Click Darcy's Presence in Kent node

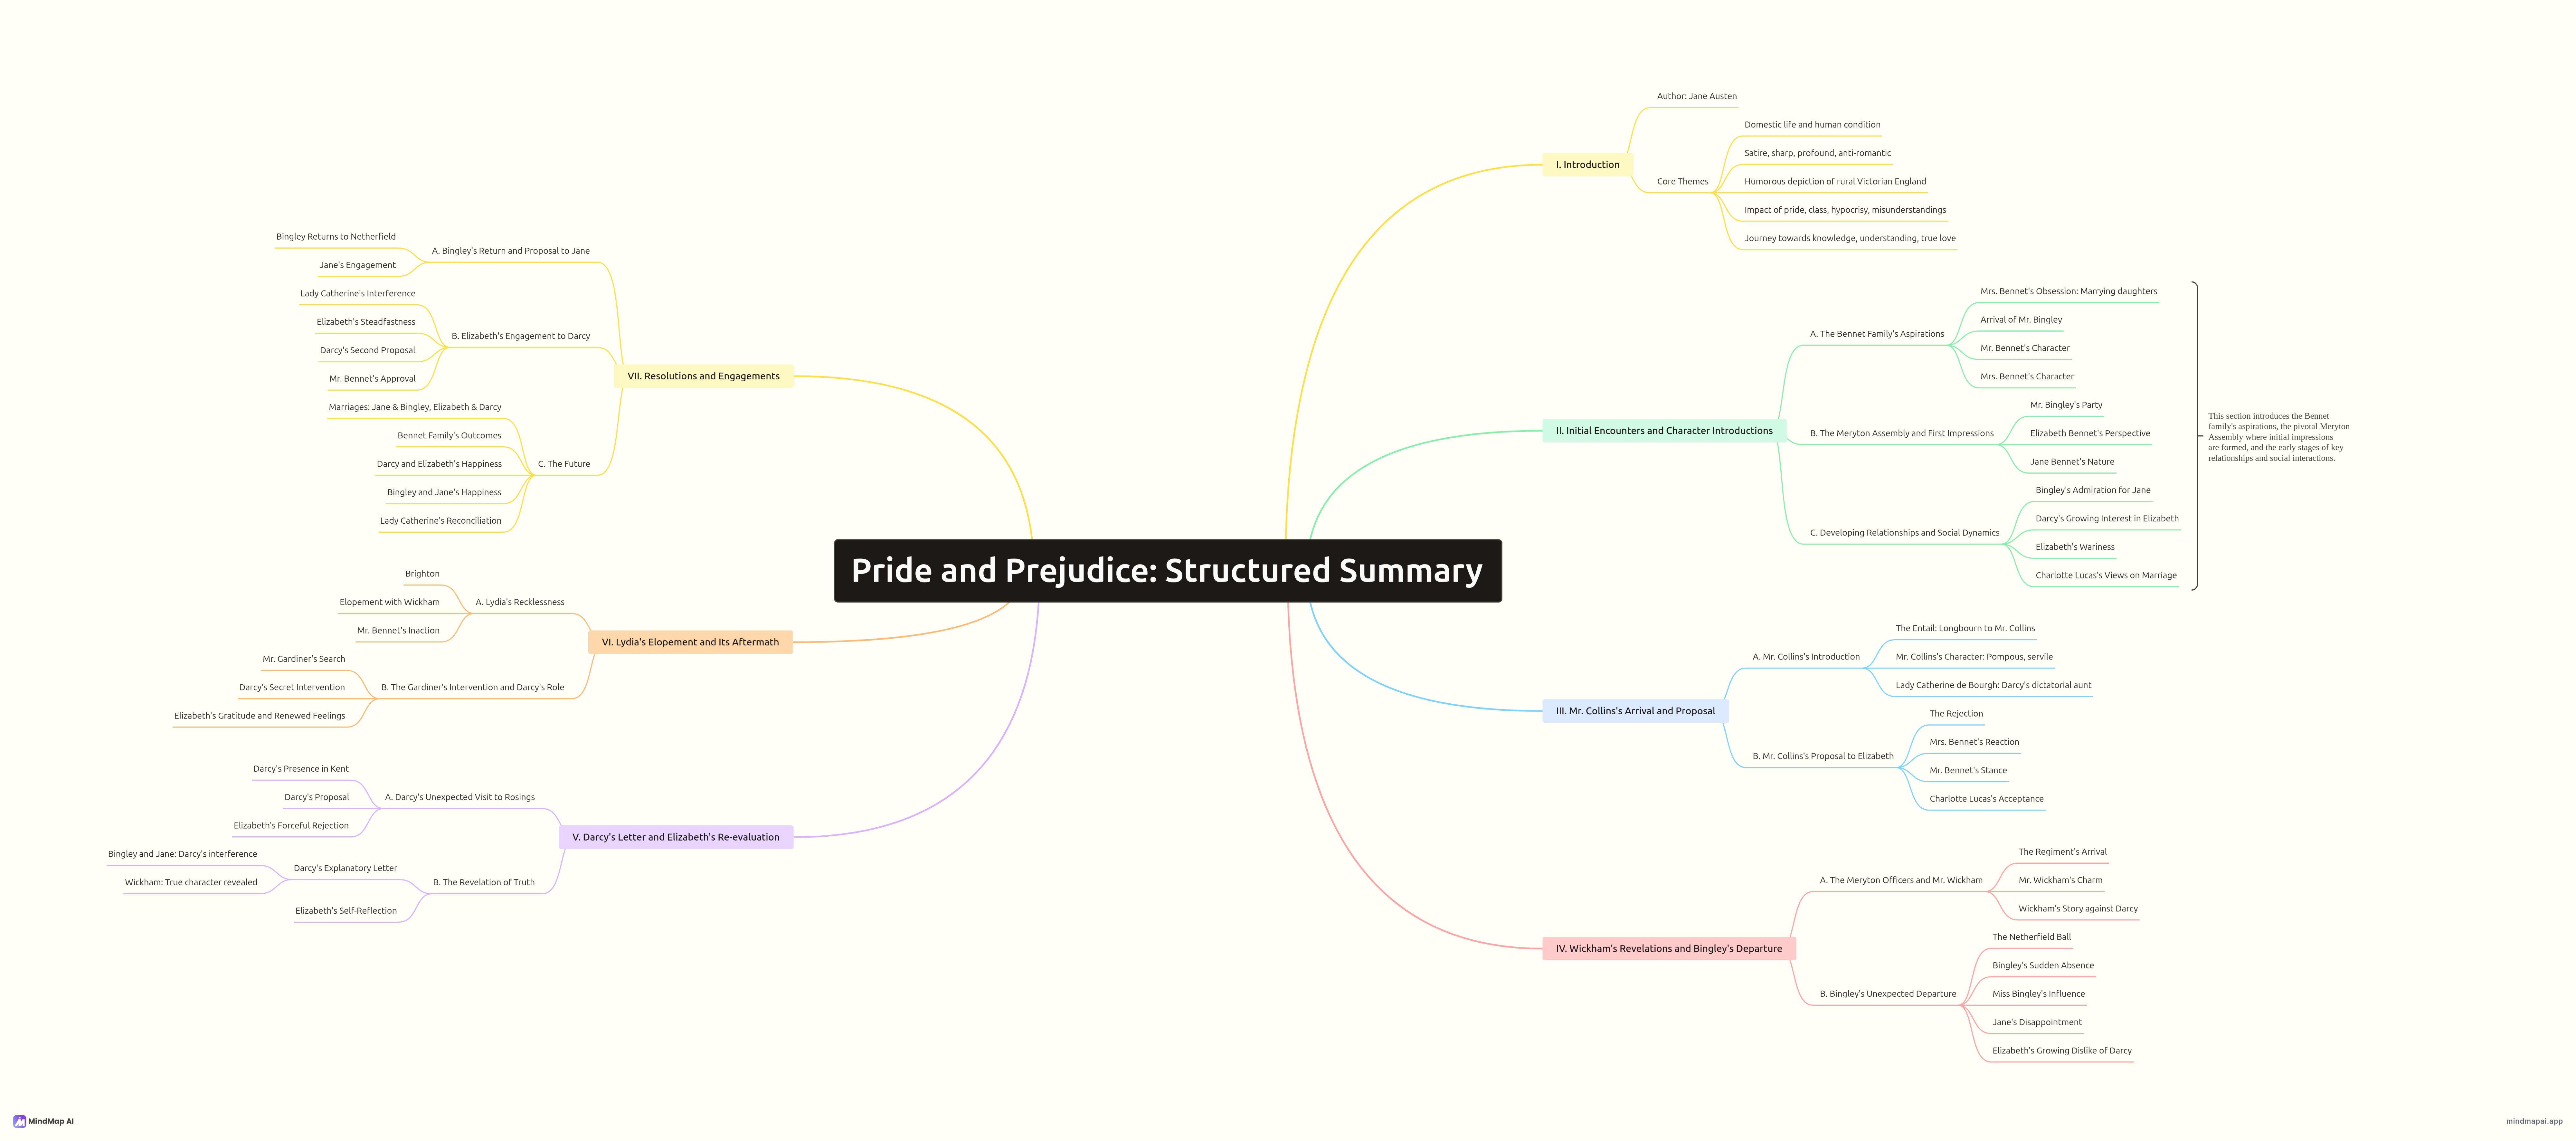pos(301,769)
